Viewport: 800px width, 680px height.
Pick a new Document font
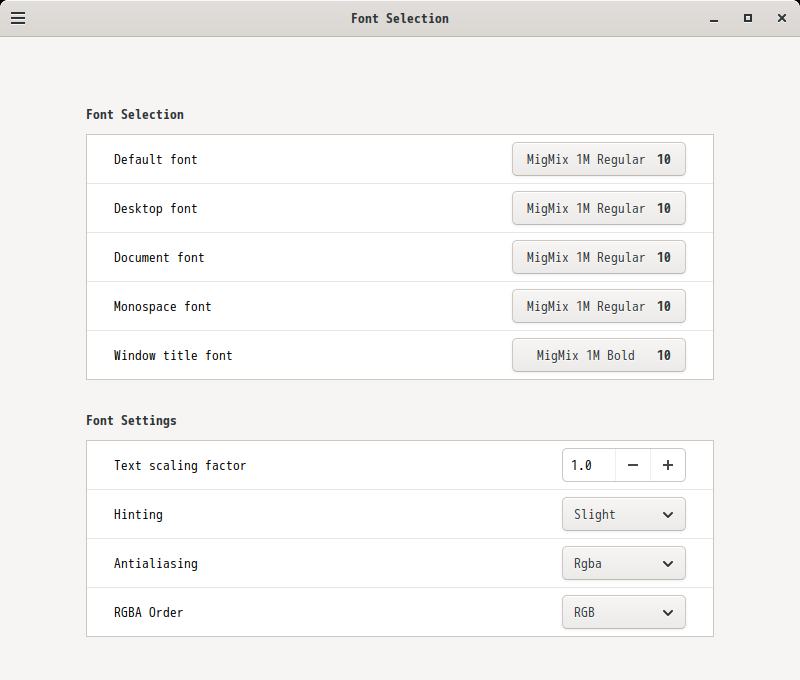[x=598, y=257]
